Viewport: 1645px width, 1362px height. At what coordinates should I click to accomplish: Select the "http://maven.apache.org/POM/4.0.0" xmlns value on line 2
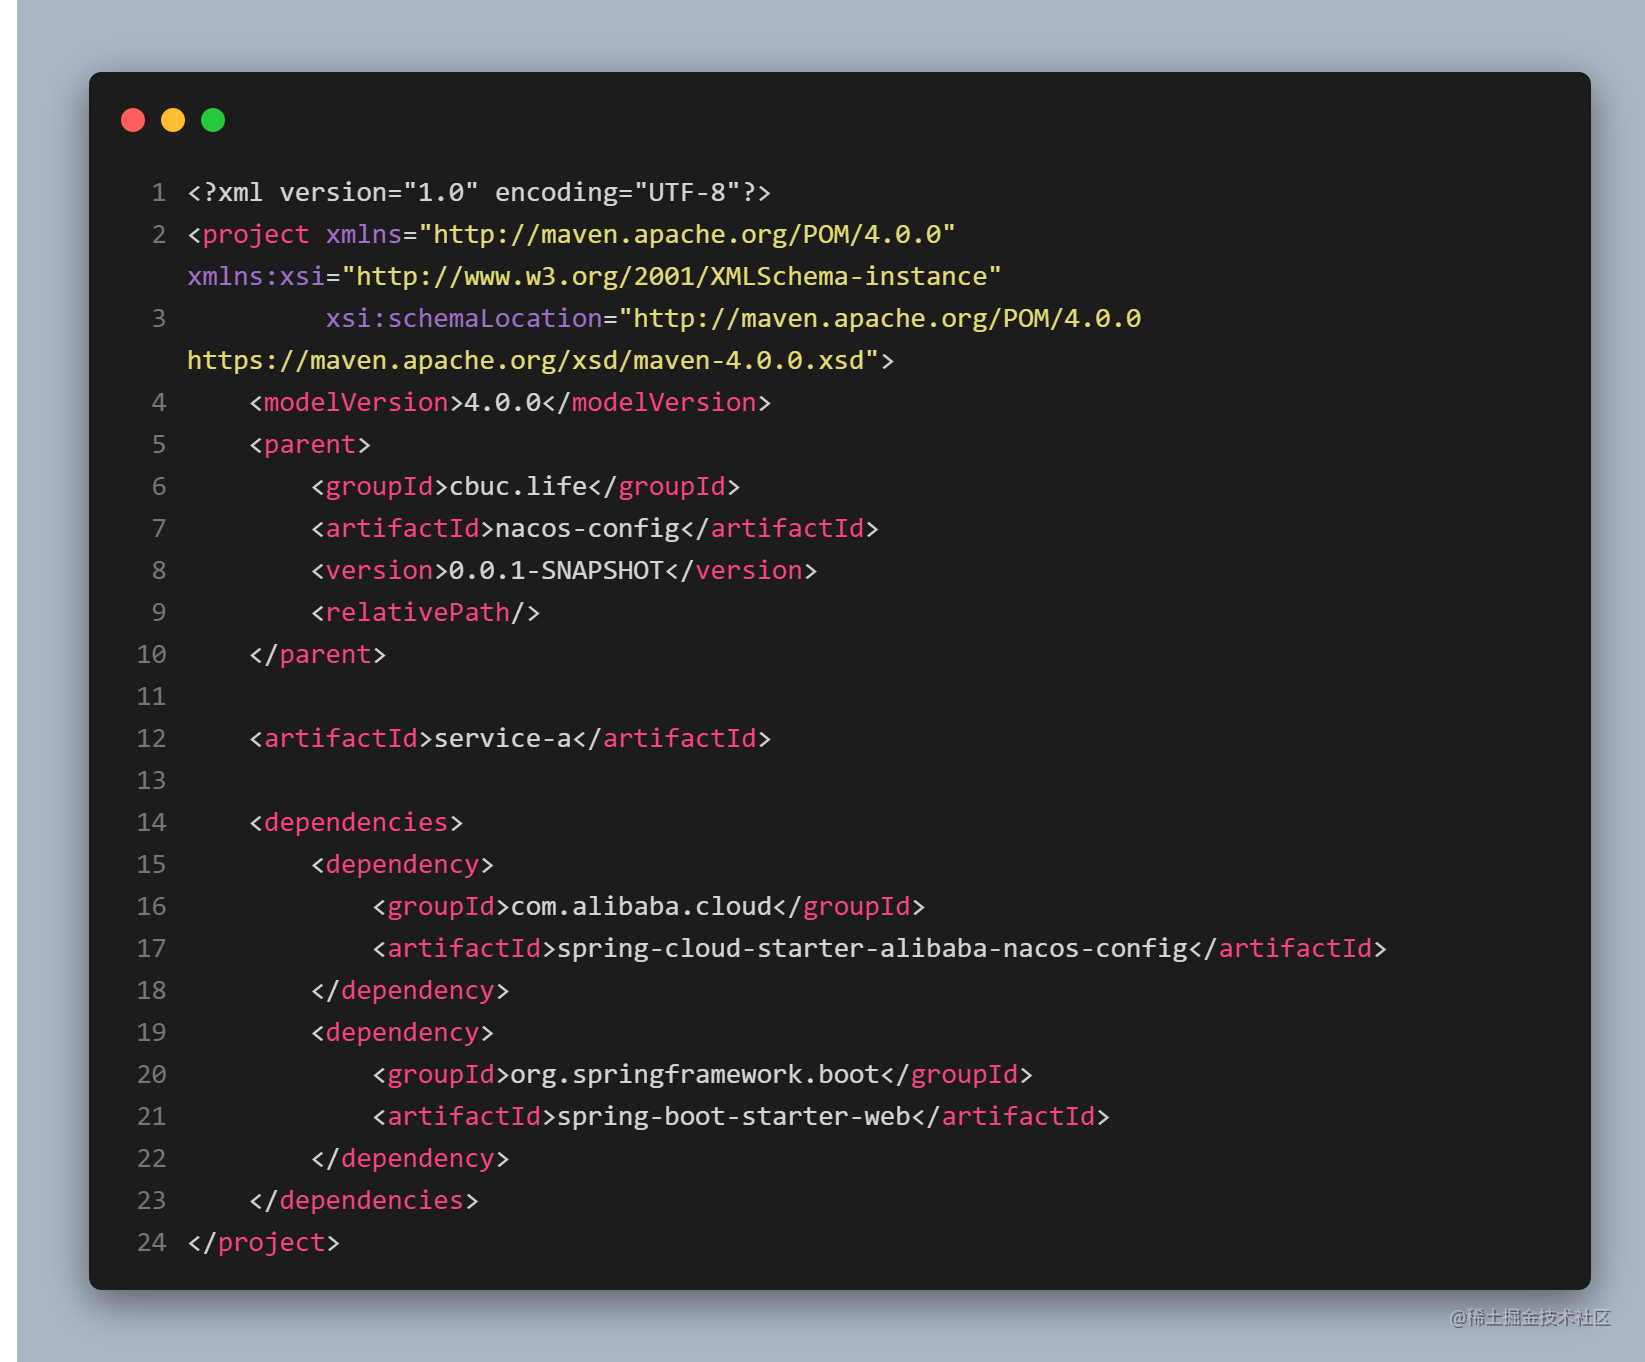pos(687,234)
